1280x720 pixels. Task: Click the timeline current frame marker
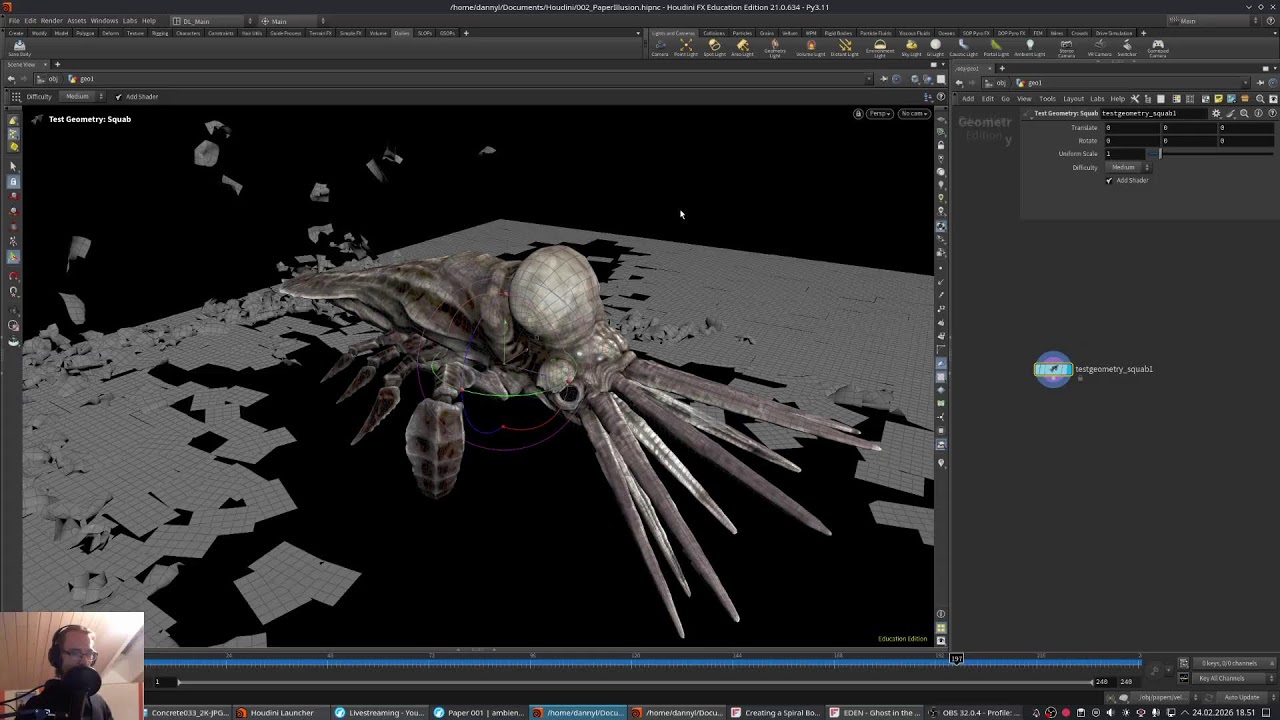[956, 659]
